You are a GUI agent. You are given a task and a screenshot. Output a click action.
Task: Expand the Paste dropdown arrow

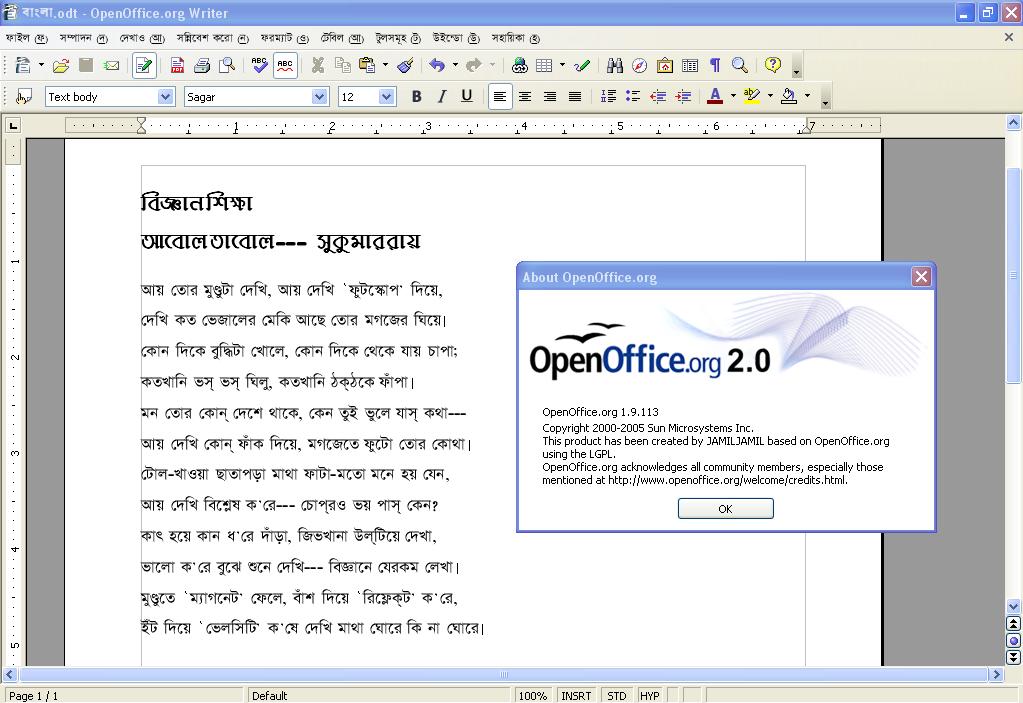click(x=385, y=65)
